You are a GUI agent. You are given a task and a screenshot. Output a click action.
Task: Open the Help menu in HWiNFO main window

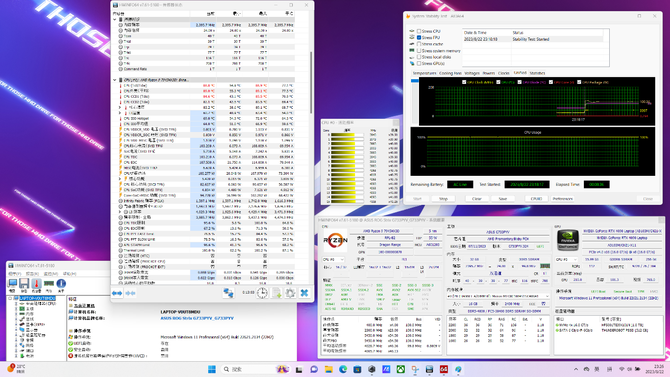coord(69,274)
